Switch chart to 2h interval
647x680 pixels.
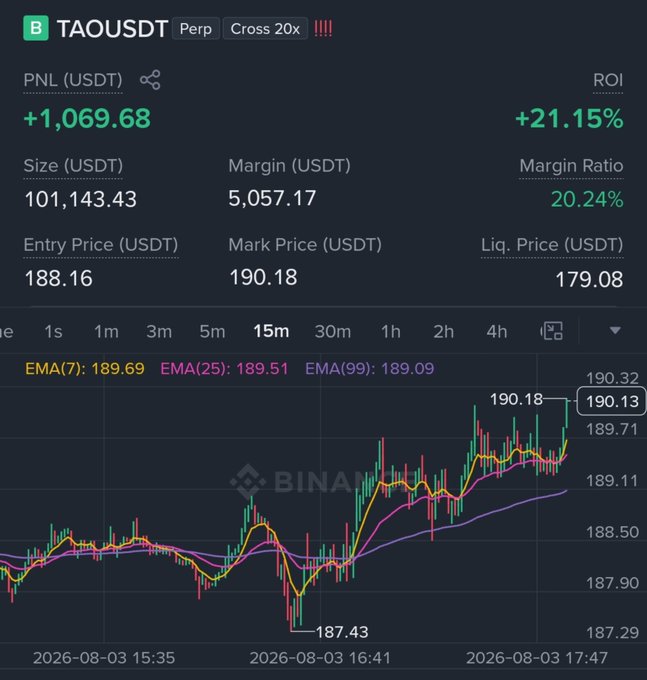(444, 332)
